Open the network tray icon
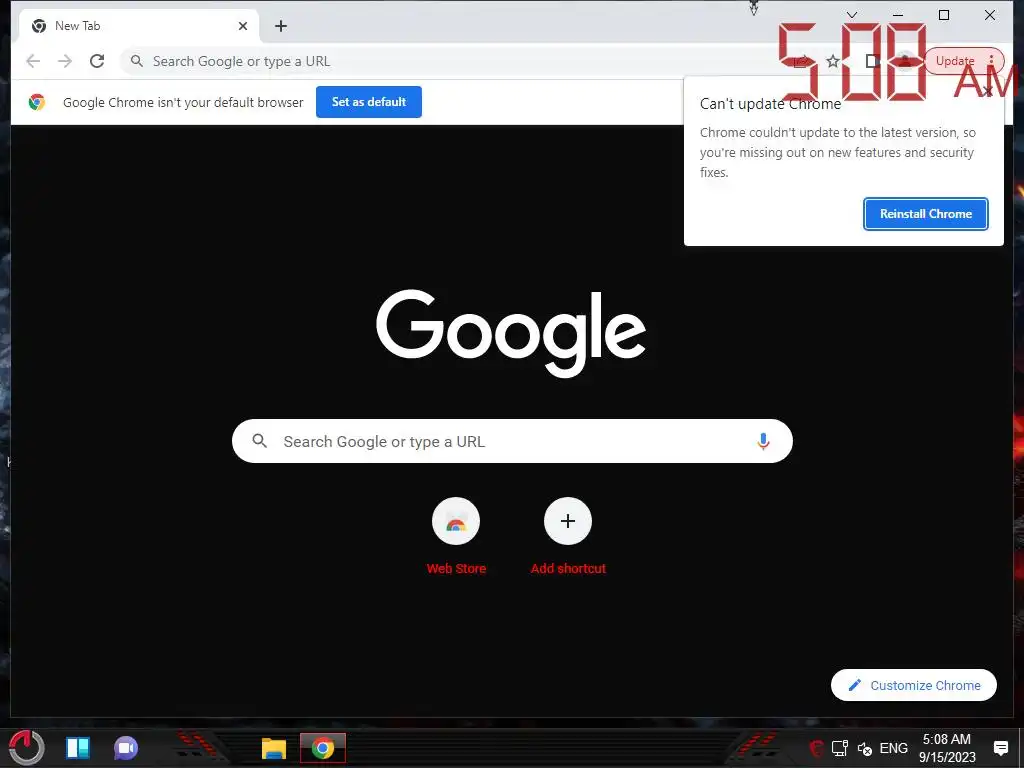 840,748
